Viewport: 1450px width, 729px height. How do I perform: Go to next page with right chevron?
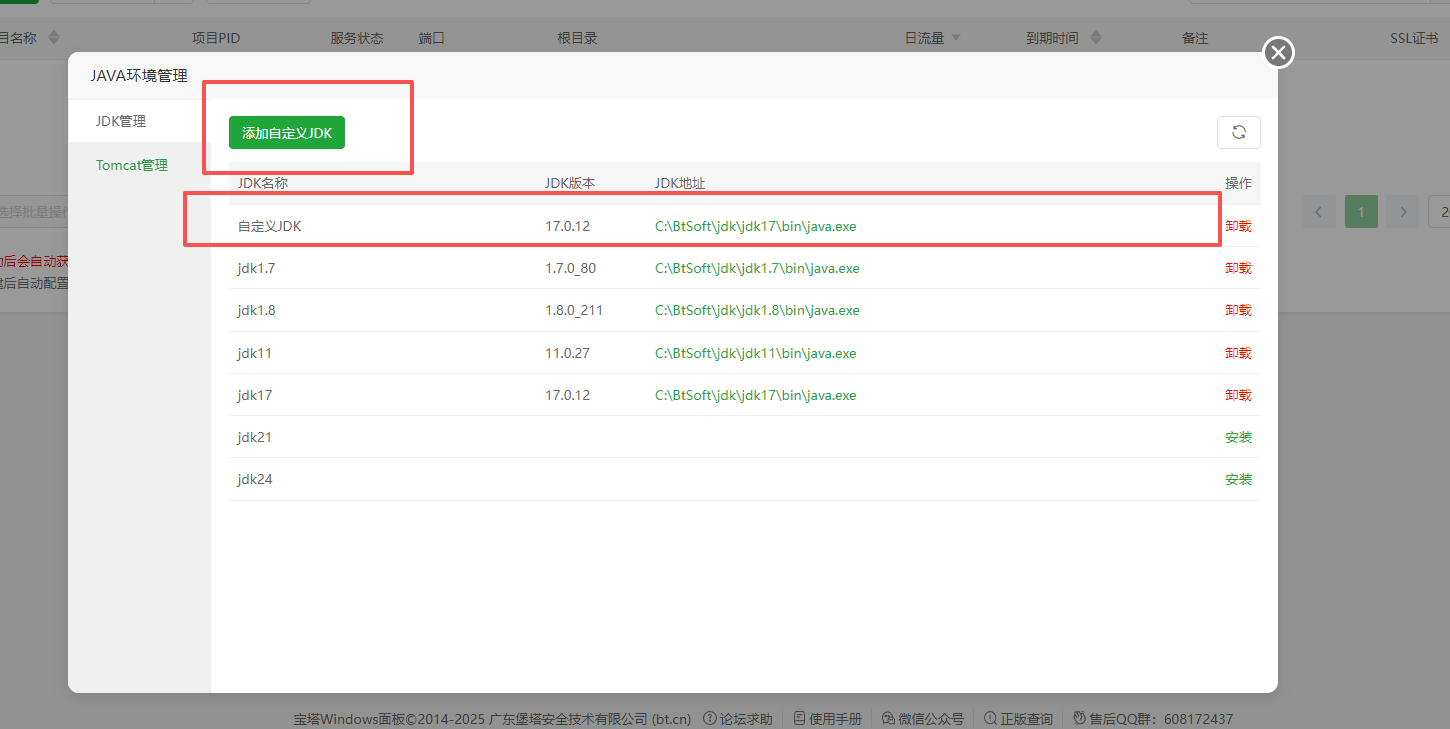pyautogui.click(x=1403, y=211)
